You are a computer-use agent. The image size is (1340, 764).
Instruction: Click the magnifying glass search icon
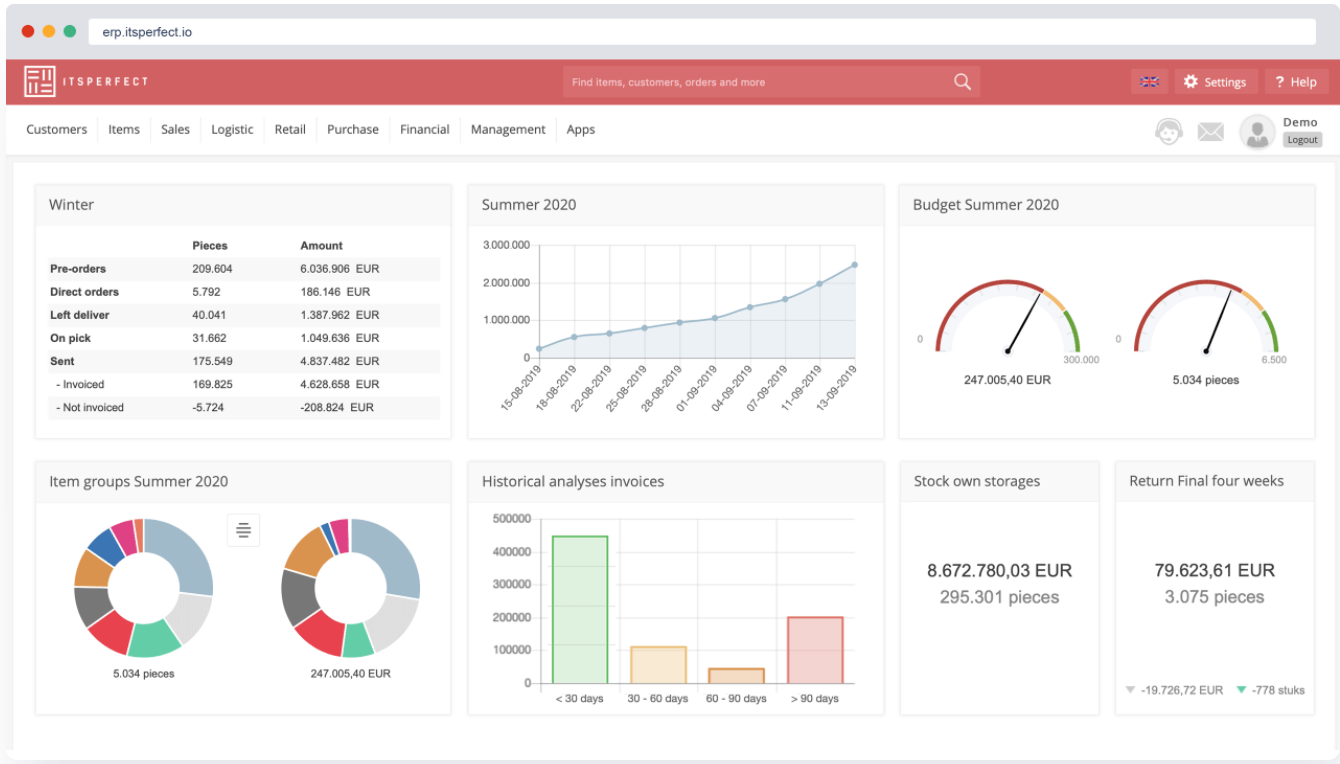962,82
